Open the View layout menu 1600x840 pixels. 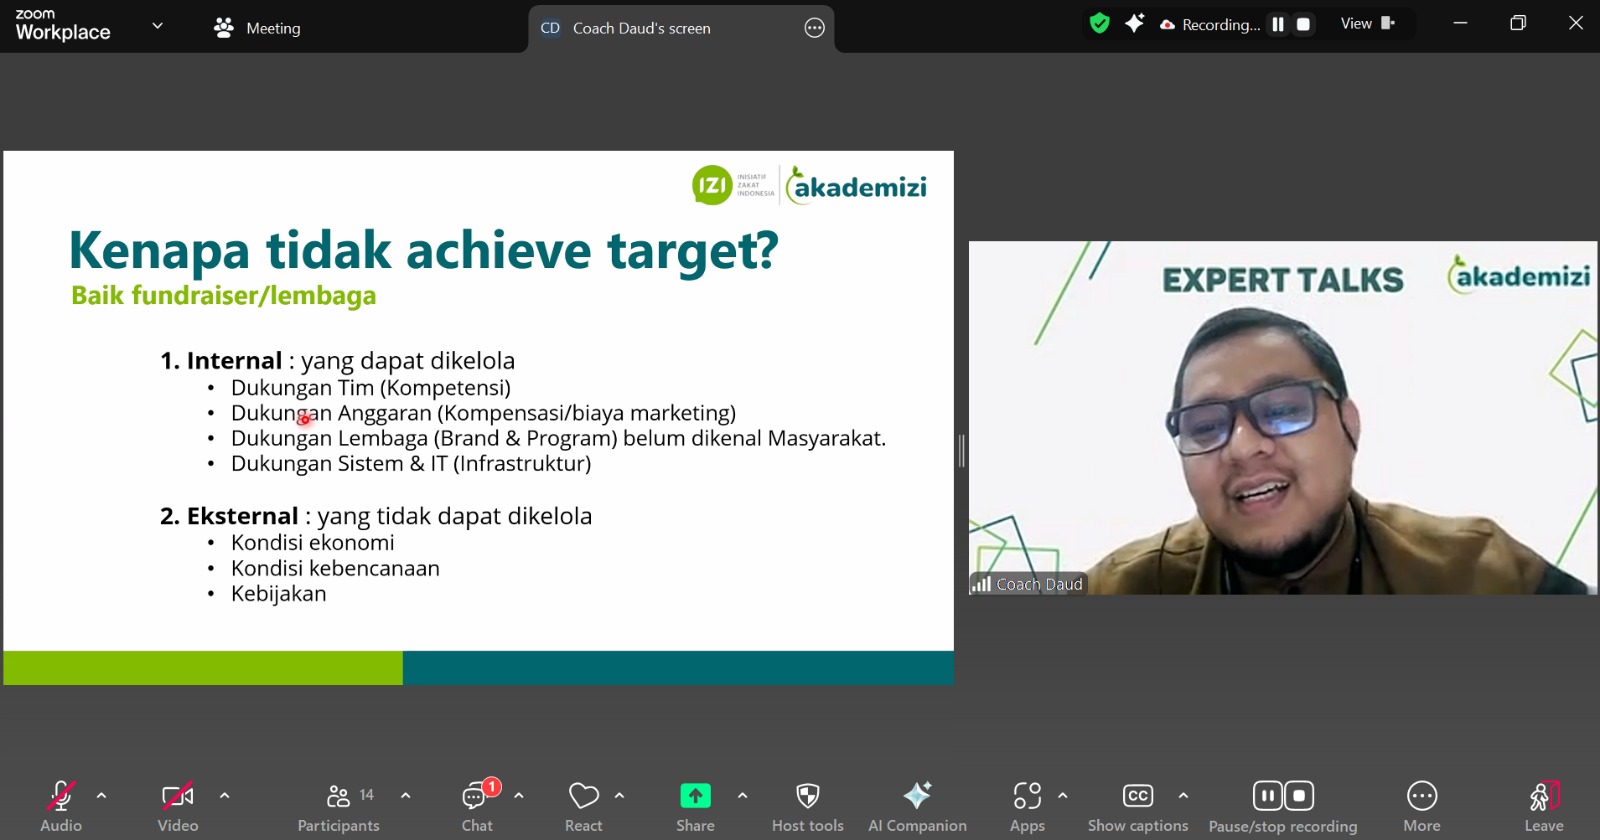click(1367, 24)
